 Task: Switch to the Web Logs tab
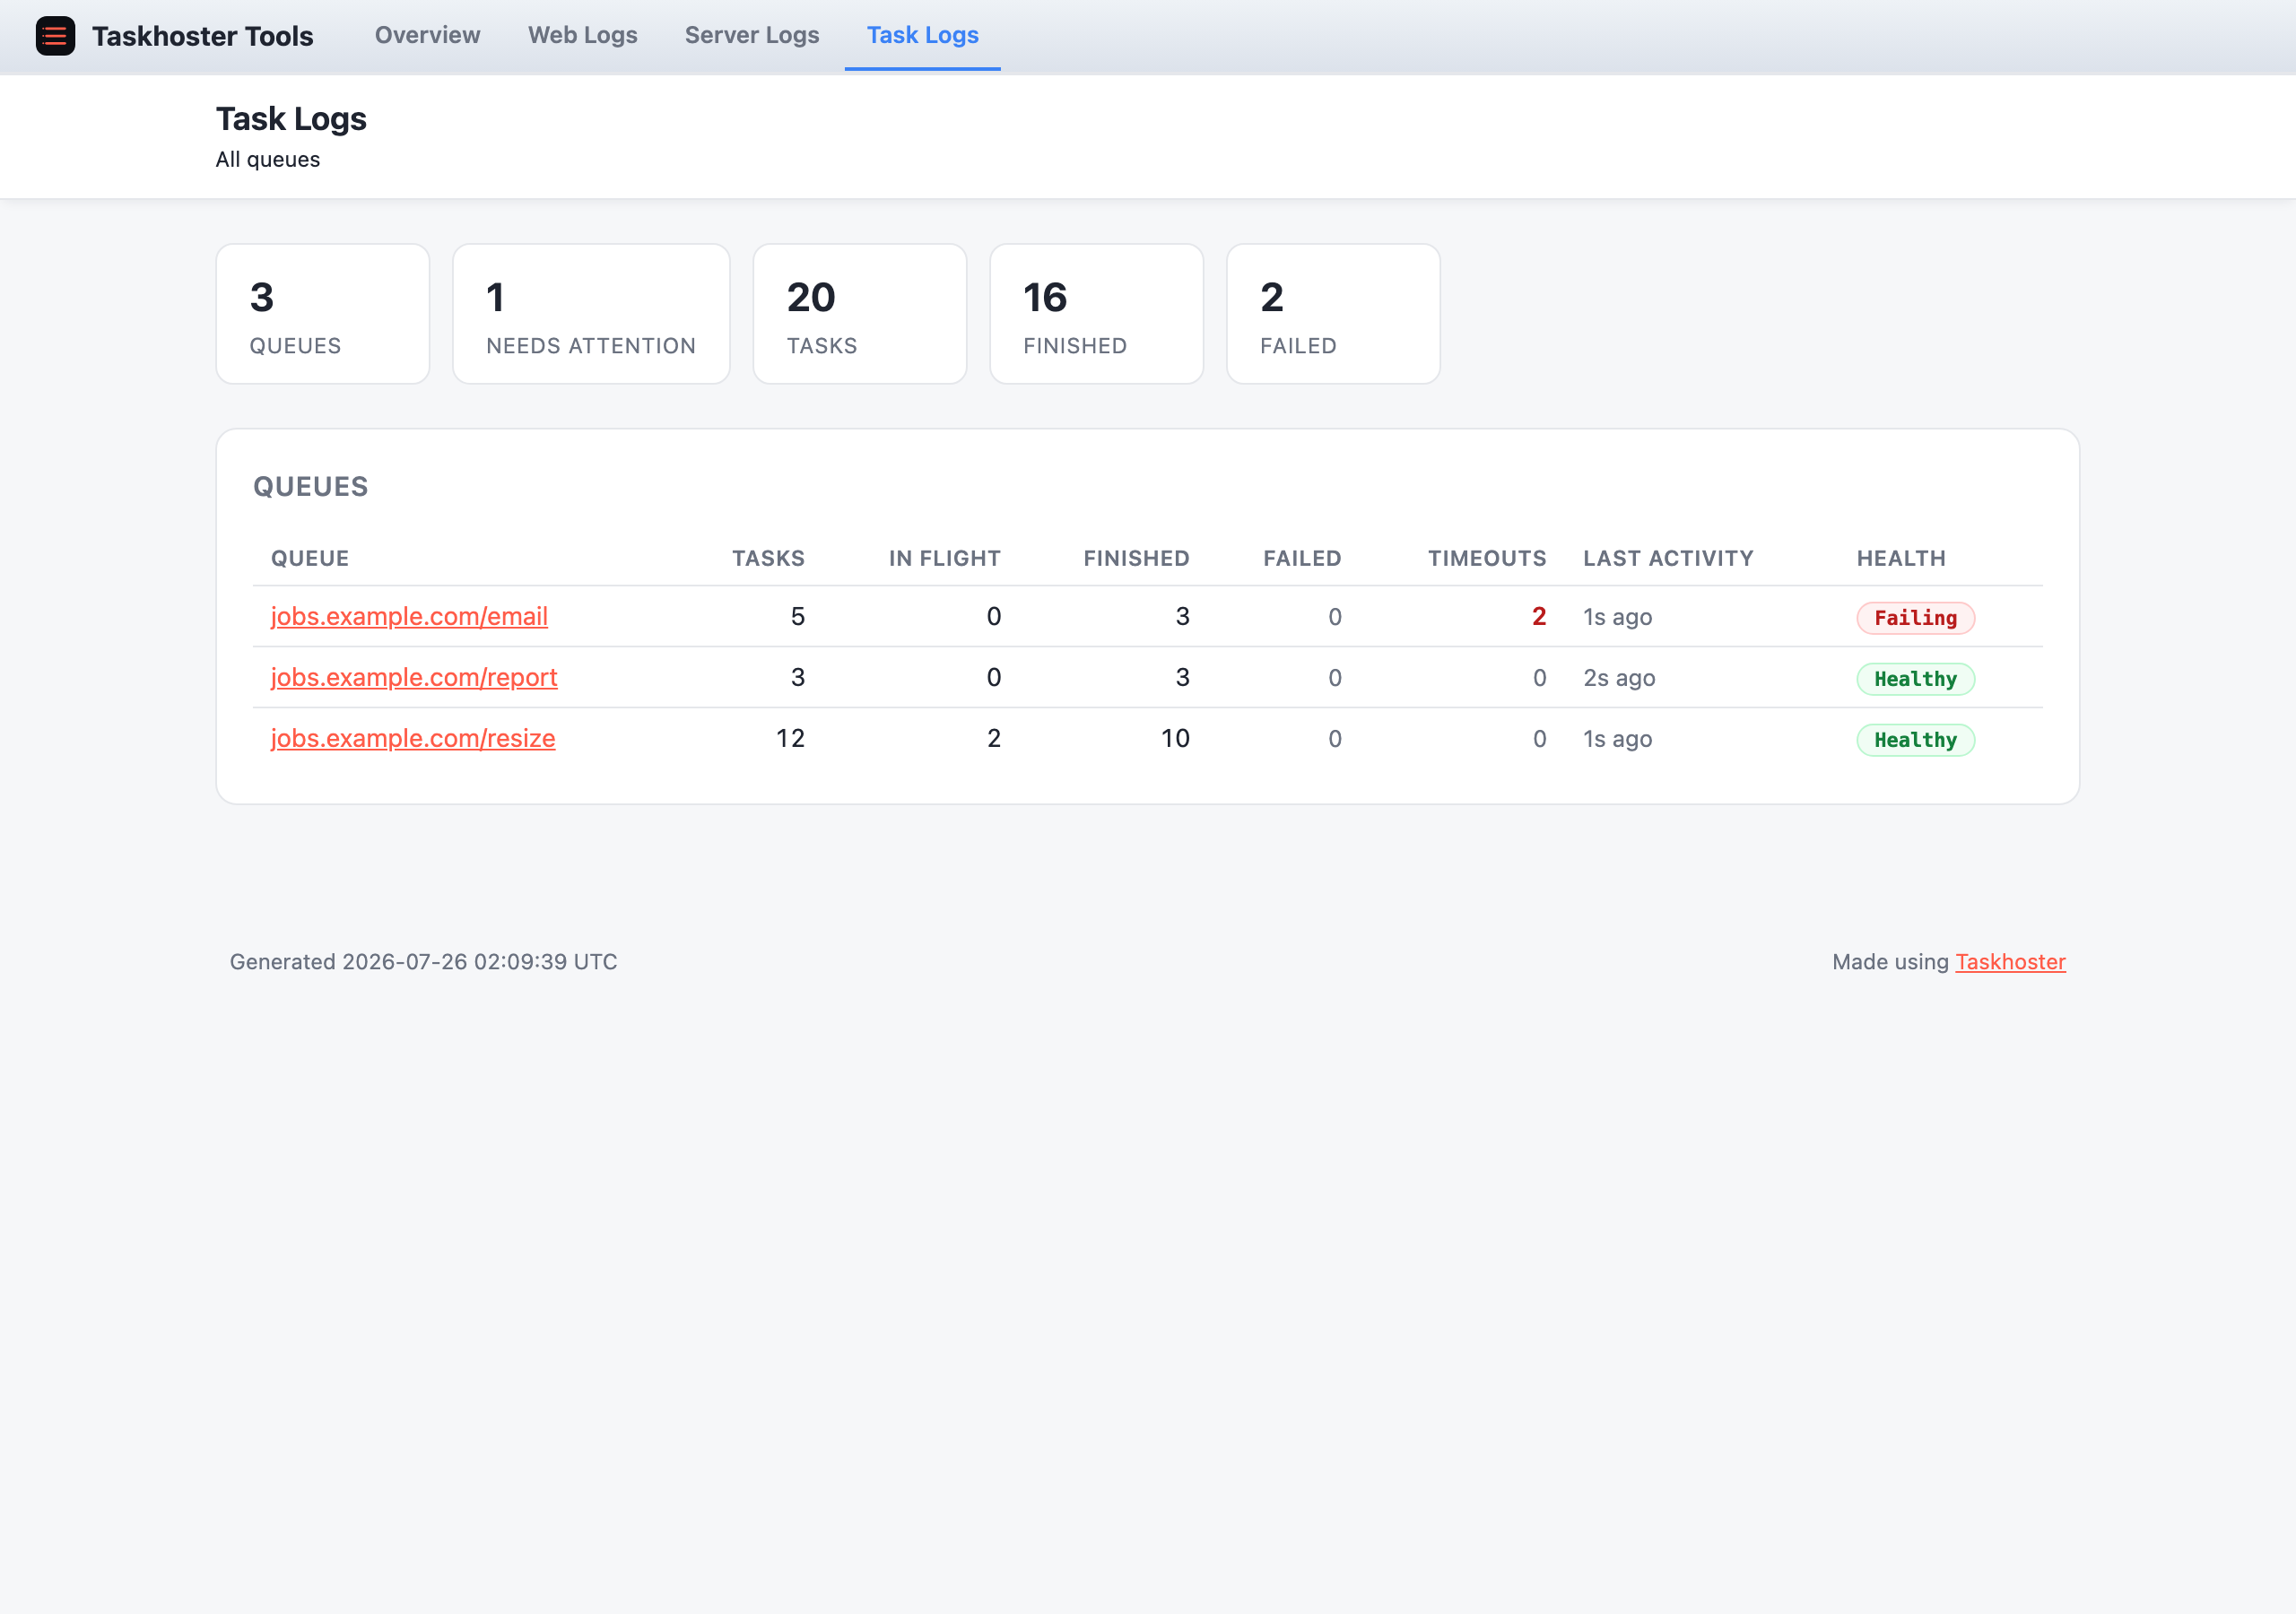(582, 35)
